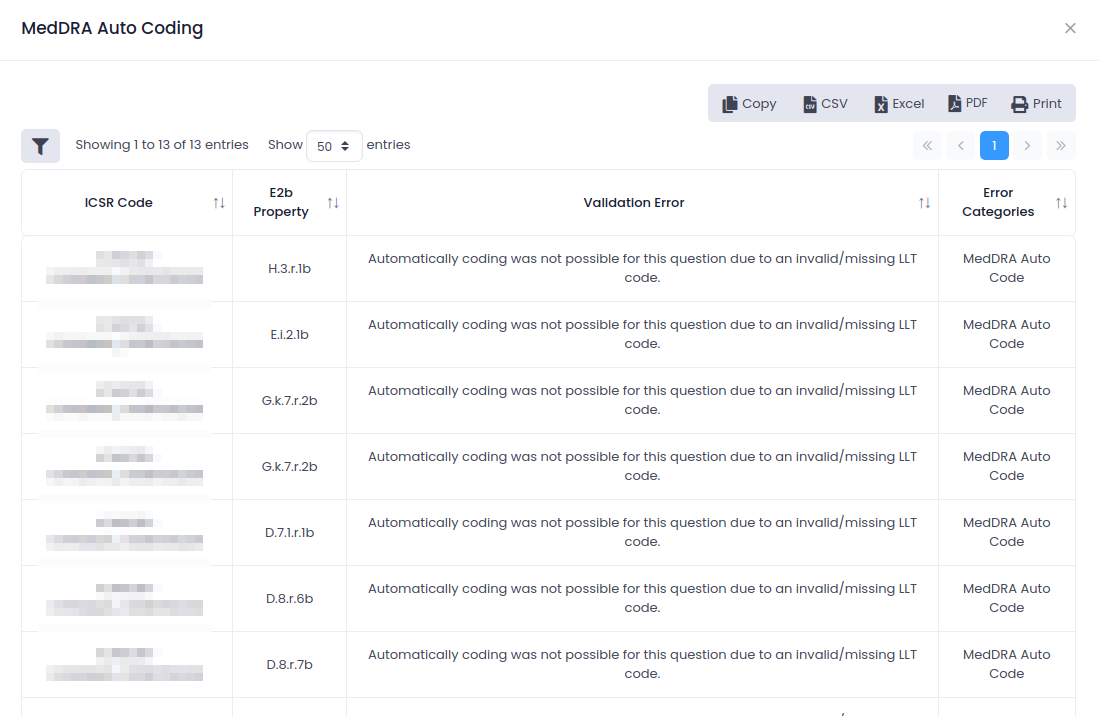Click validation error text in H.3.r.1b row
This screenshot has width=1099, height=716.
(x=642, y=268)
